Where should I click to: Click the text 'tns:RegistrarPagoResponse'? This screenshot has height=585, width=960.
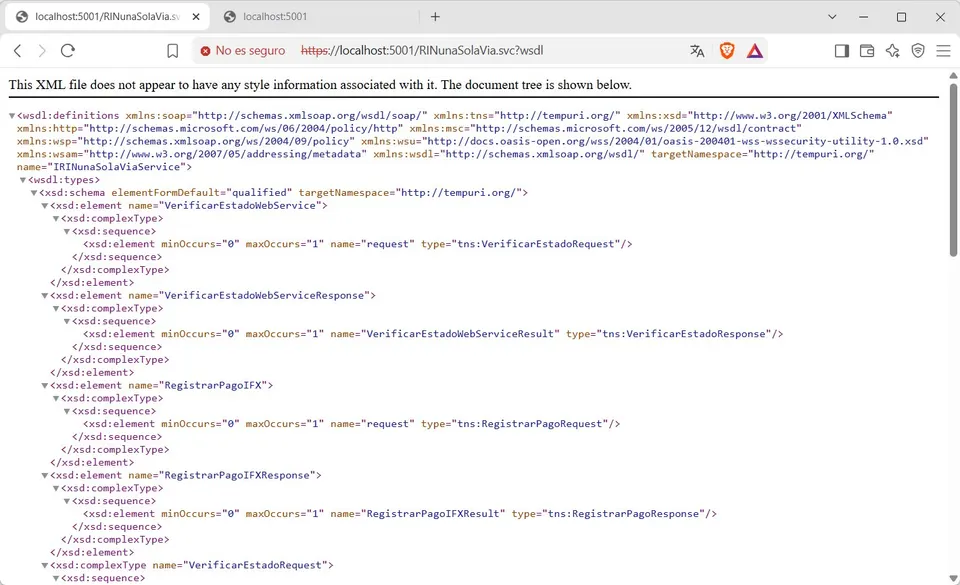click(624, 514)
